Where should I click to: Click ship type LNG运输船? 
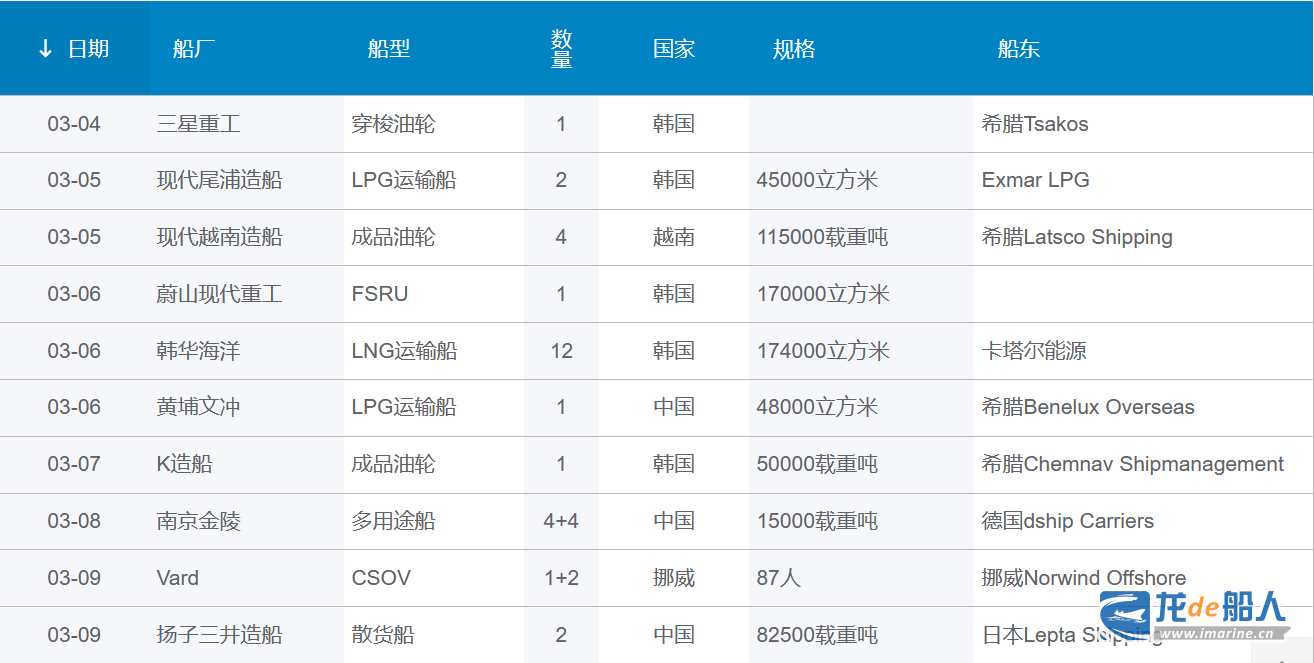tap(404, 351)
